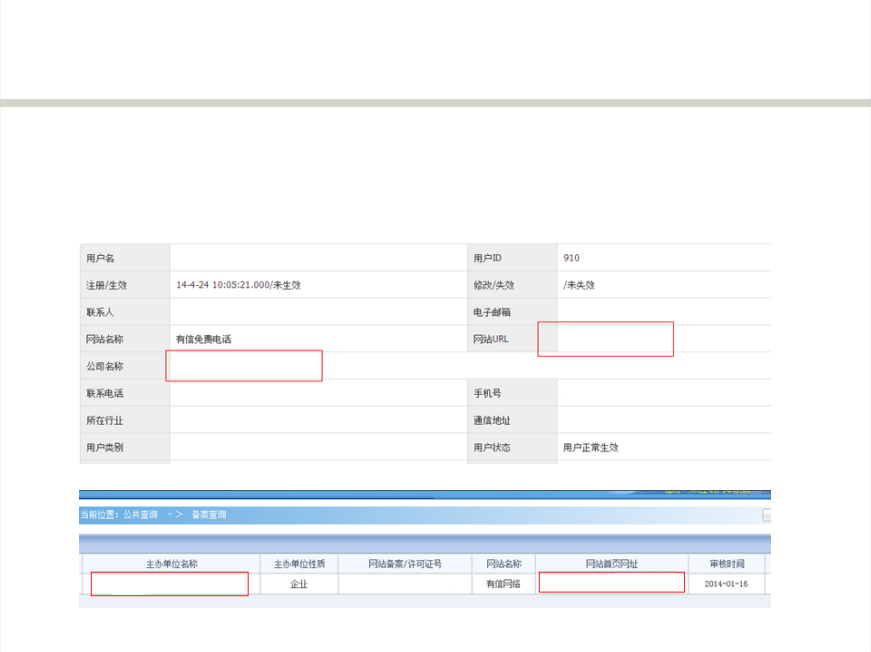Select the 企业 cell in results table

pos(299,584)
